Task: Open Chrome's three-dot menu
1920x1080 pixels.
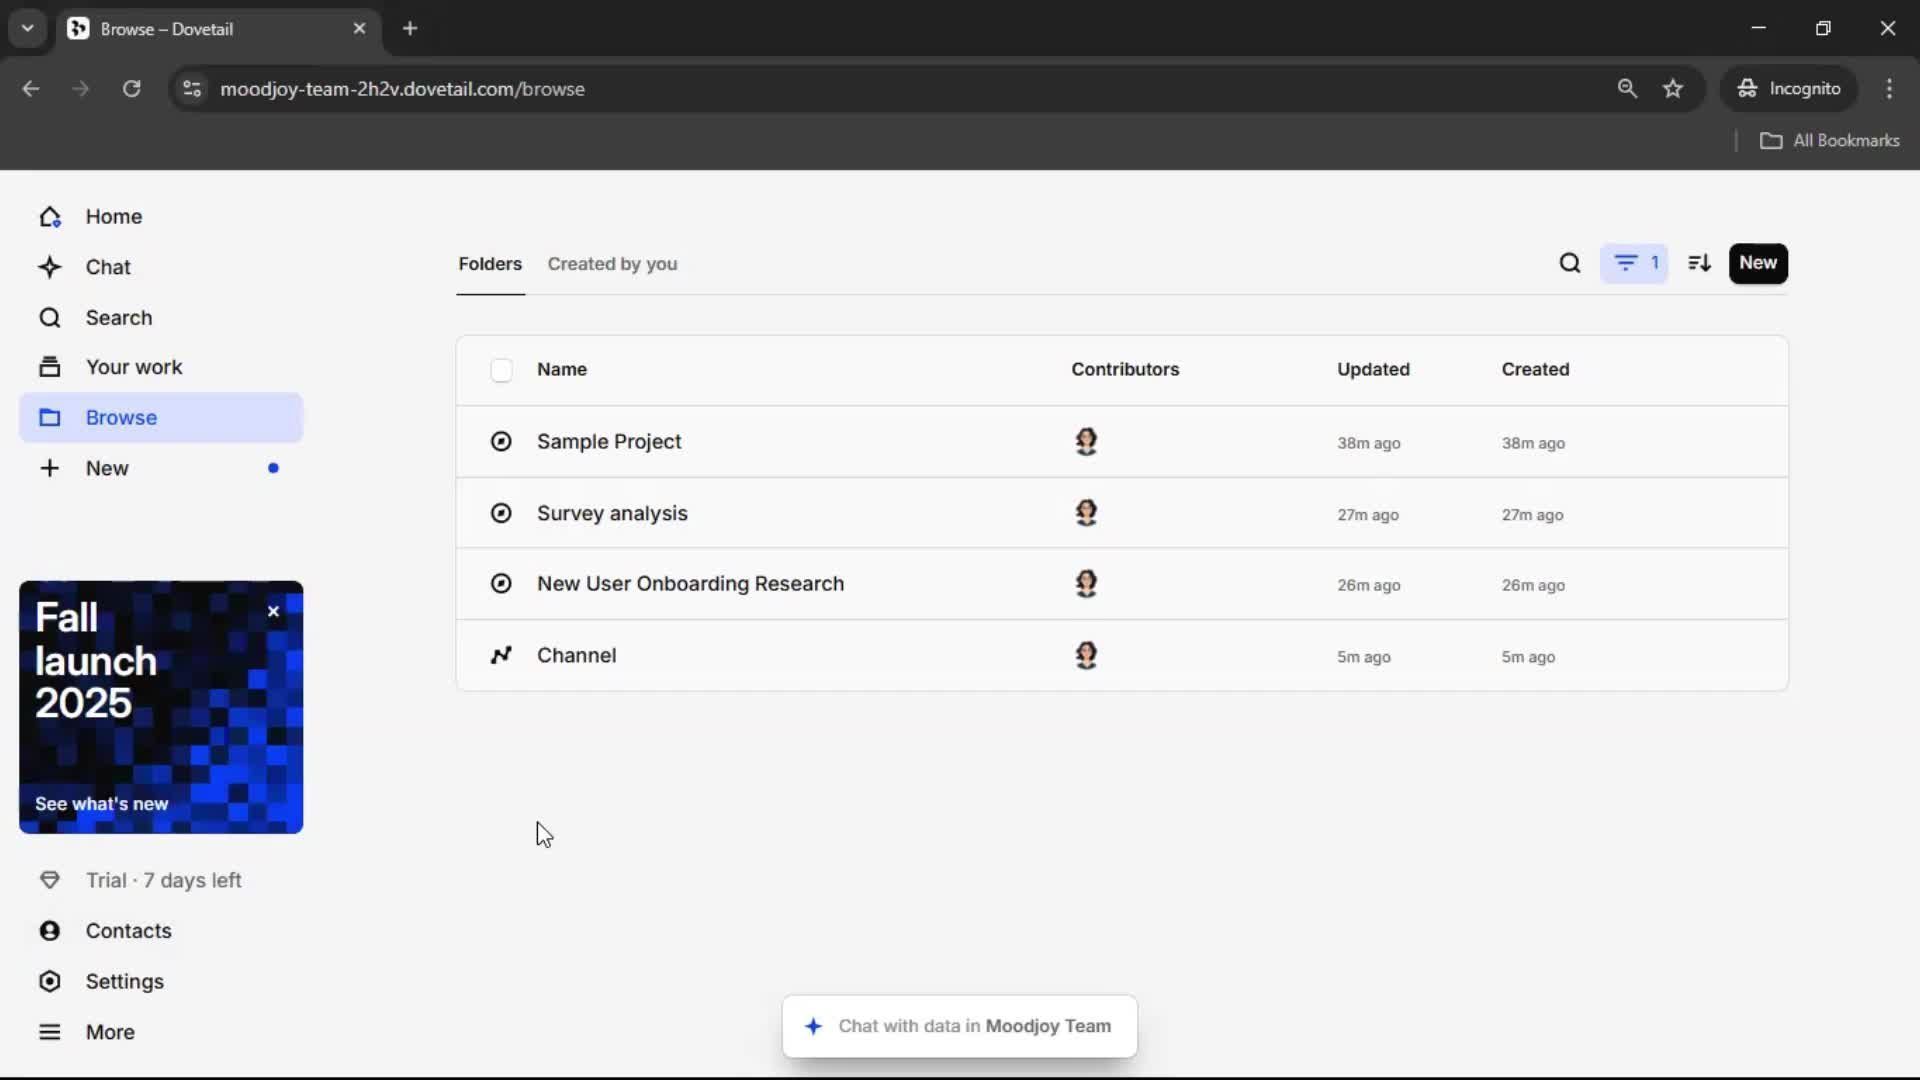Action: (x=1889, y=89)
